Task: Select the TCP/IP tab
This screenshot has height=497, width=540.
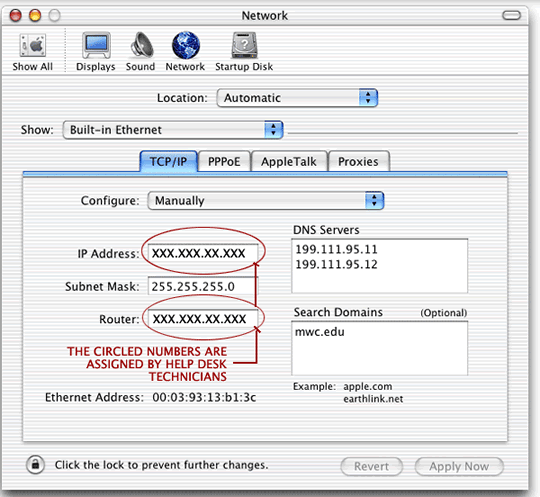Action: [x=168, y=161]
